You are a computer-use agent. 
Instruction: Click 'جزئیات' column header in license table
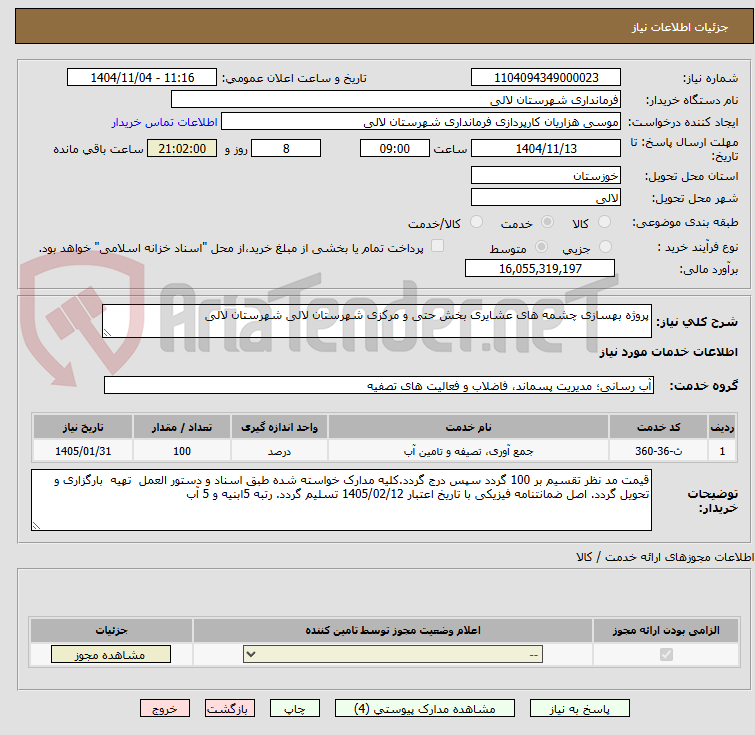[x=111, y=630]
